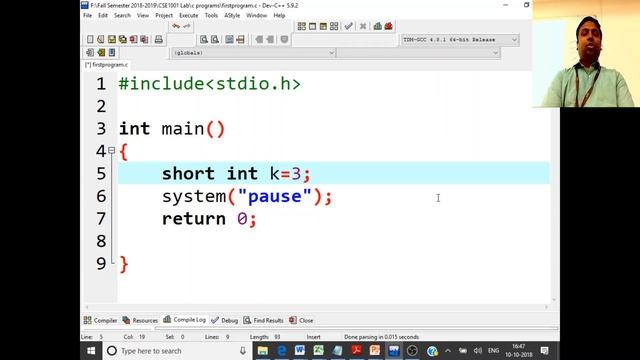Click the Open file toolbar icon
640x360 pixels.
(x=101, y=40)
